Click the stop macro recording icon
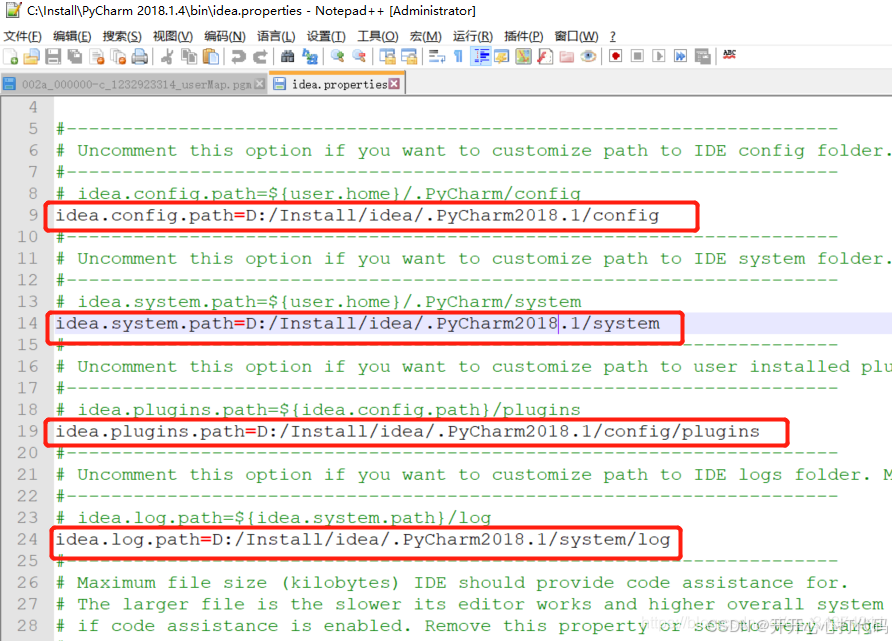This screenshot has width=892, height=641. (637, 56)
